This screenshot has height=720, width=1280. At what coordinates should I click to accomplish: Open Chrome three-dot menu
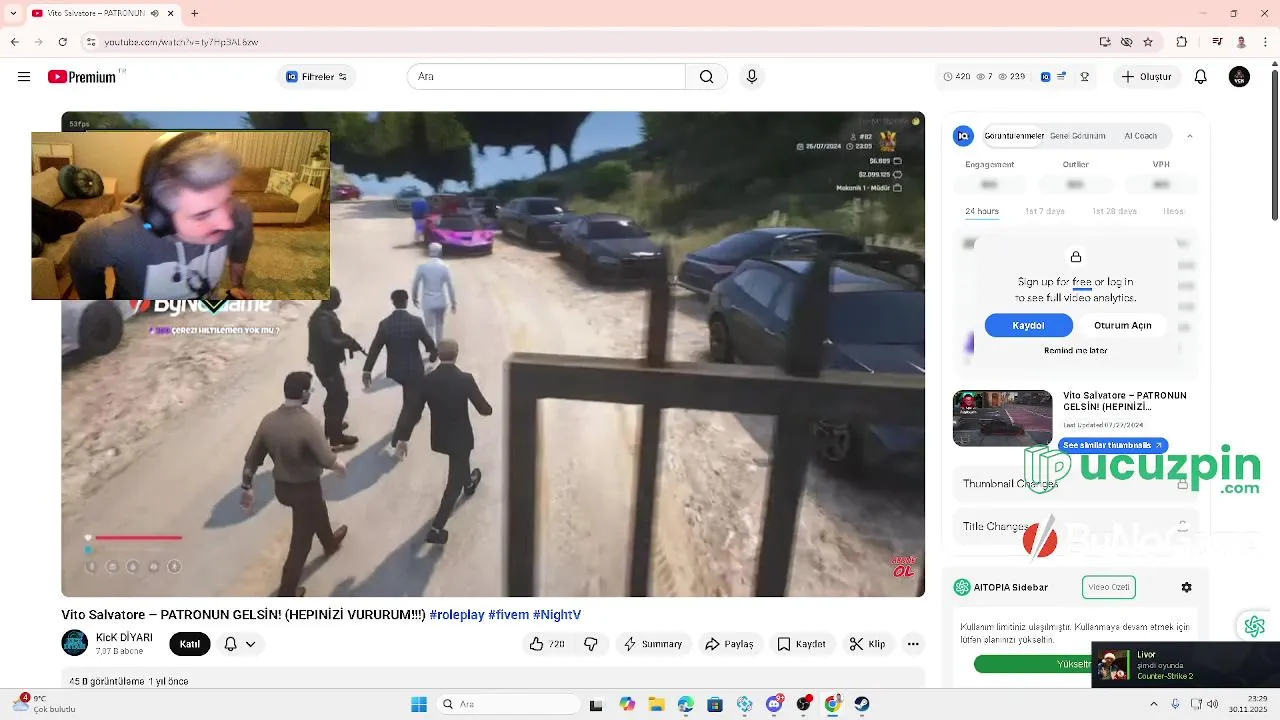(x=1265, y=42)
